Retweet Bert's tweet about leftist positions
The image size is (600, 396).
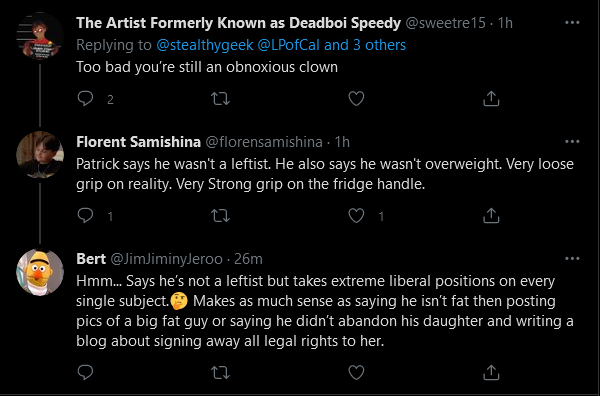pos(220,372)
